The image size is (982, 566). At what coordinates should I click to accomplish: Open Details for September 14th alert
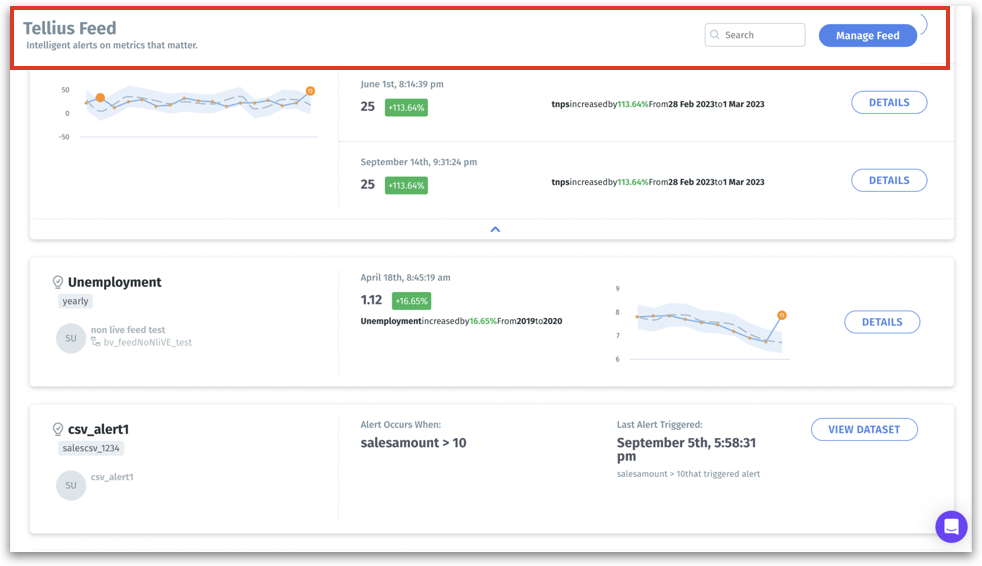[x=888, y=180]
